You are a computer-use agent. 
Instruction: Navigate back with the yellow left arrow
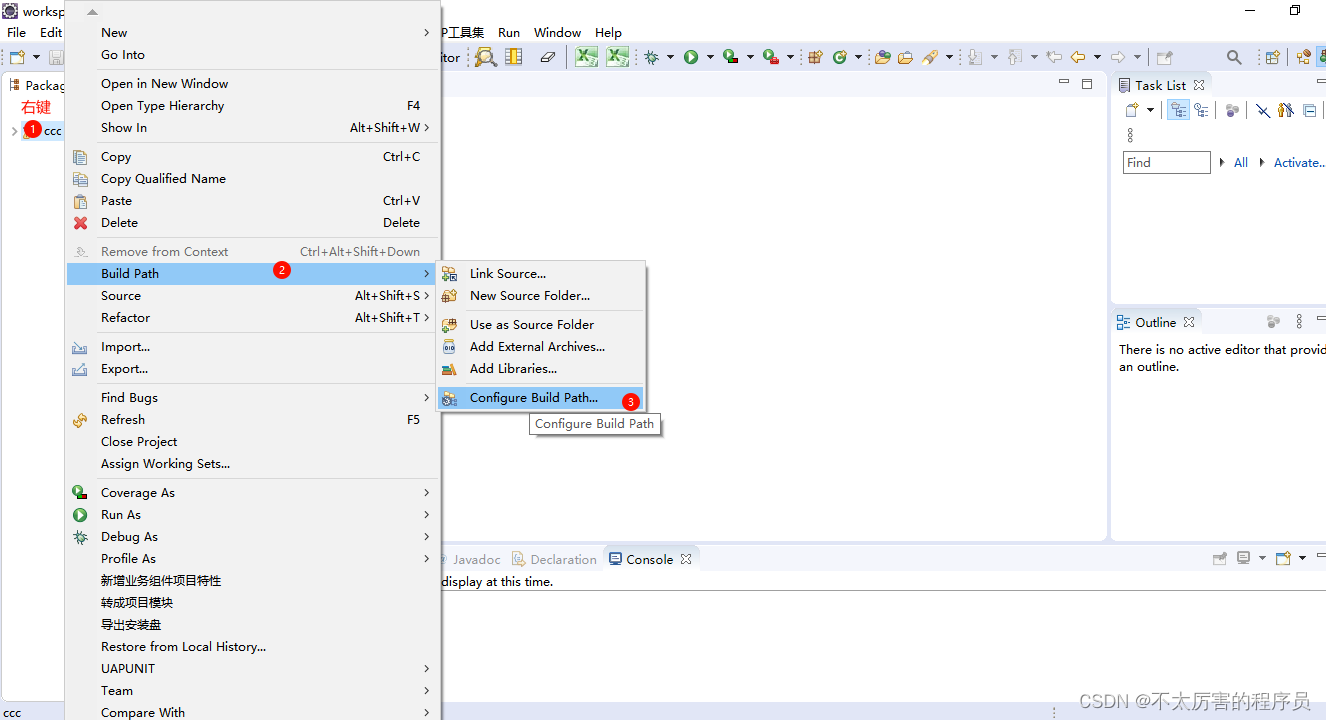coord(1078,57)
